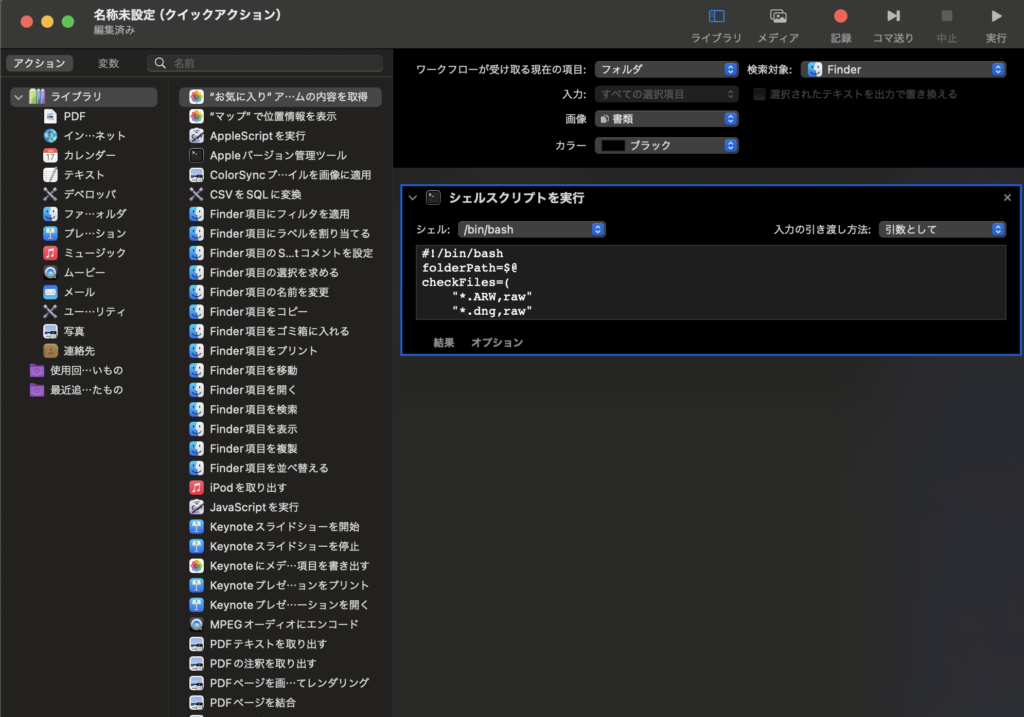Open the 検索対象 Finder dropdown
Viewport: 1024px width, 717px height.
pyautogui.click(x=903, y=69)
